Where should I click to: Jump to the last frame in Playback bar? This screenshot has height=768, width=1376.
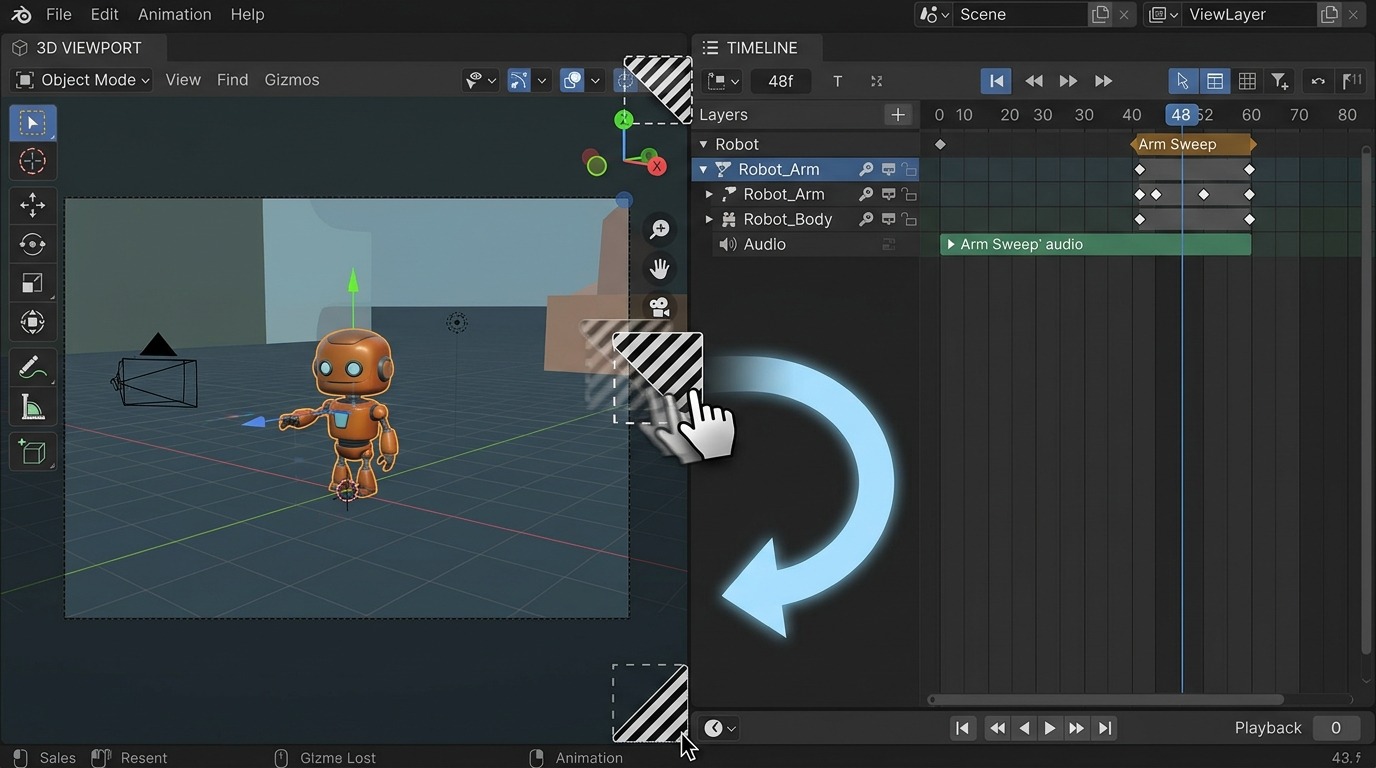coord(1105,728)
